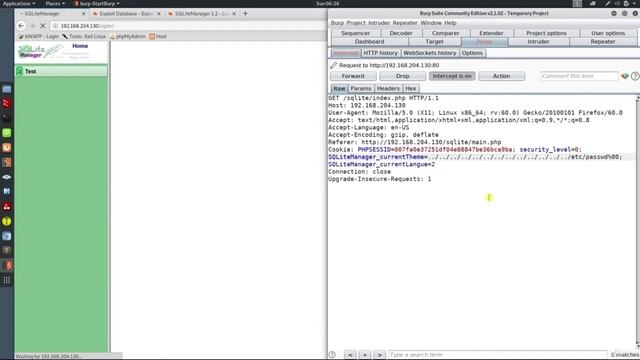This screenshot has width=640, height=360.
Task: Click the Firefox back arrow button
Action: pyautogui.click(x=21, y=26)
